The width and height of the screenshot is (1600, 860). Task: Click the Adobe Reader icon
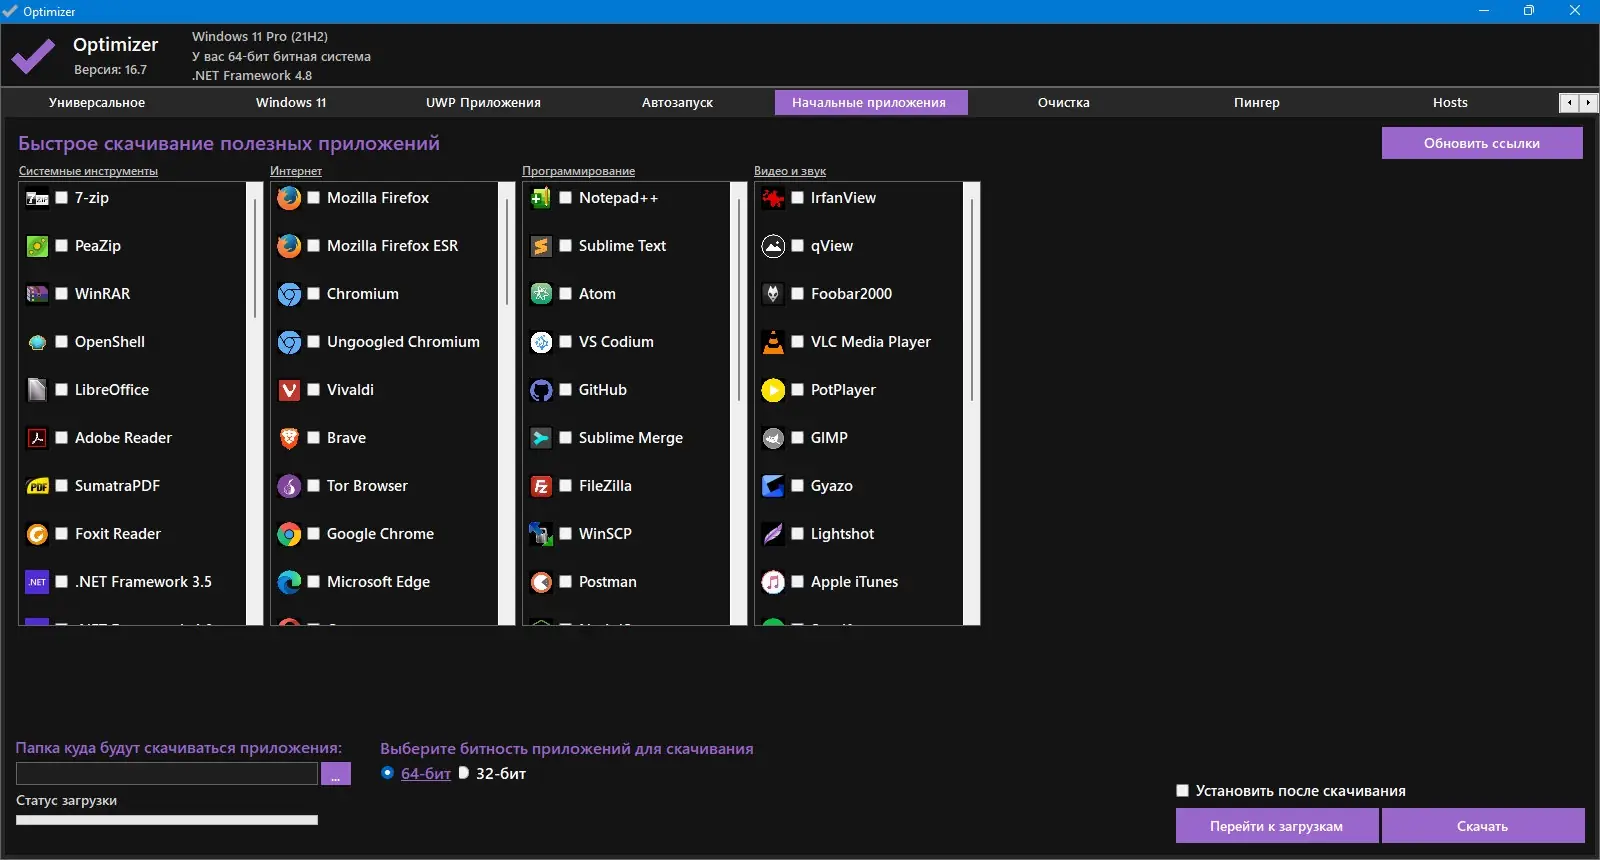point(37,438)
